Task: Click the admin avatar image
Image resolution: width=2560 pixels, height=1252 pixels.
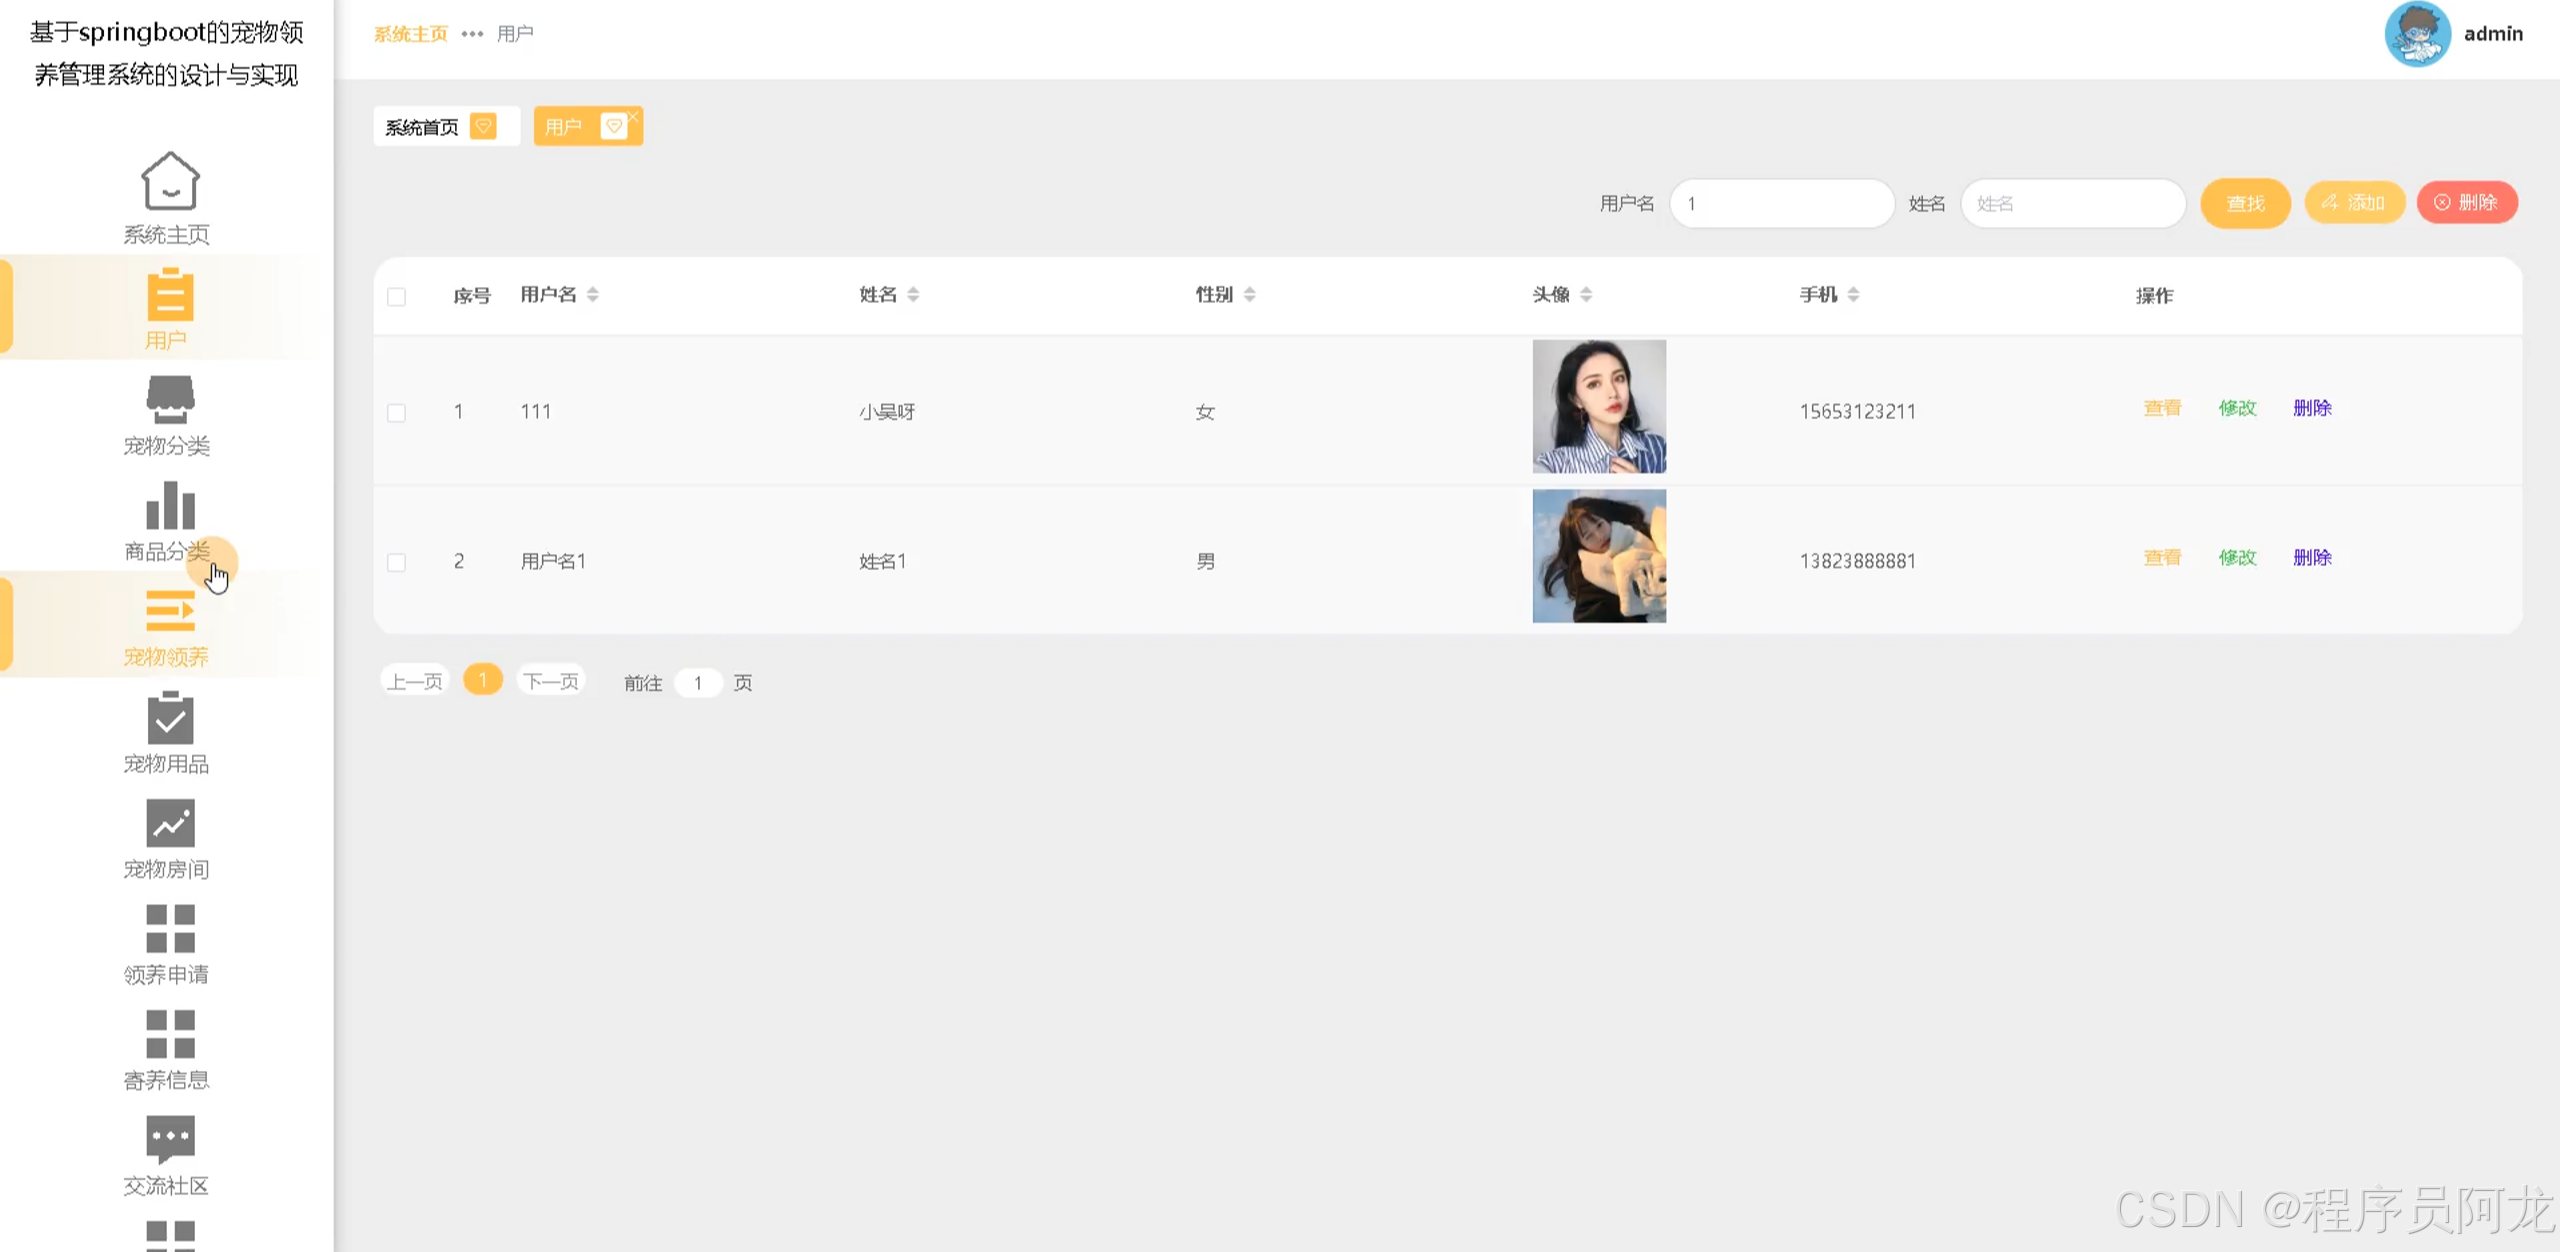Action: tap(2416, 34)
